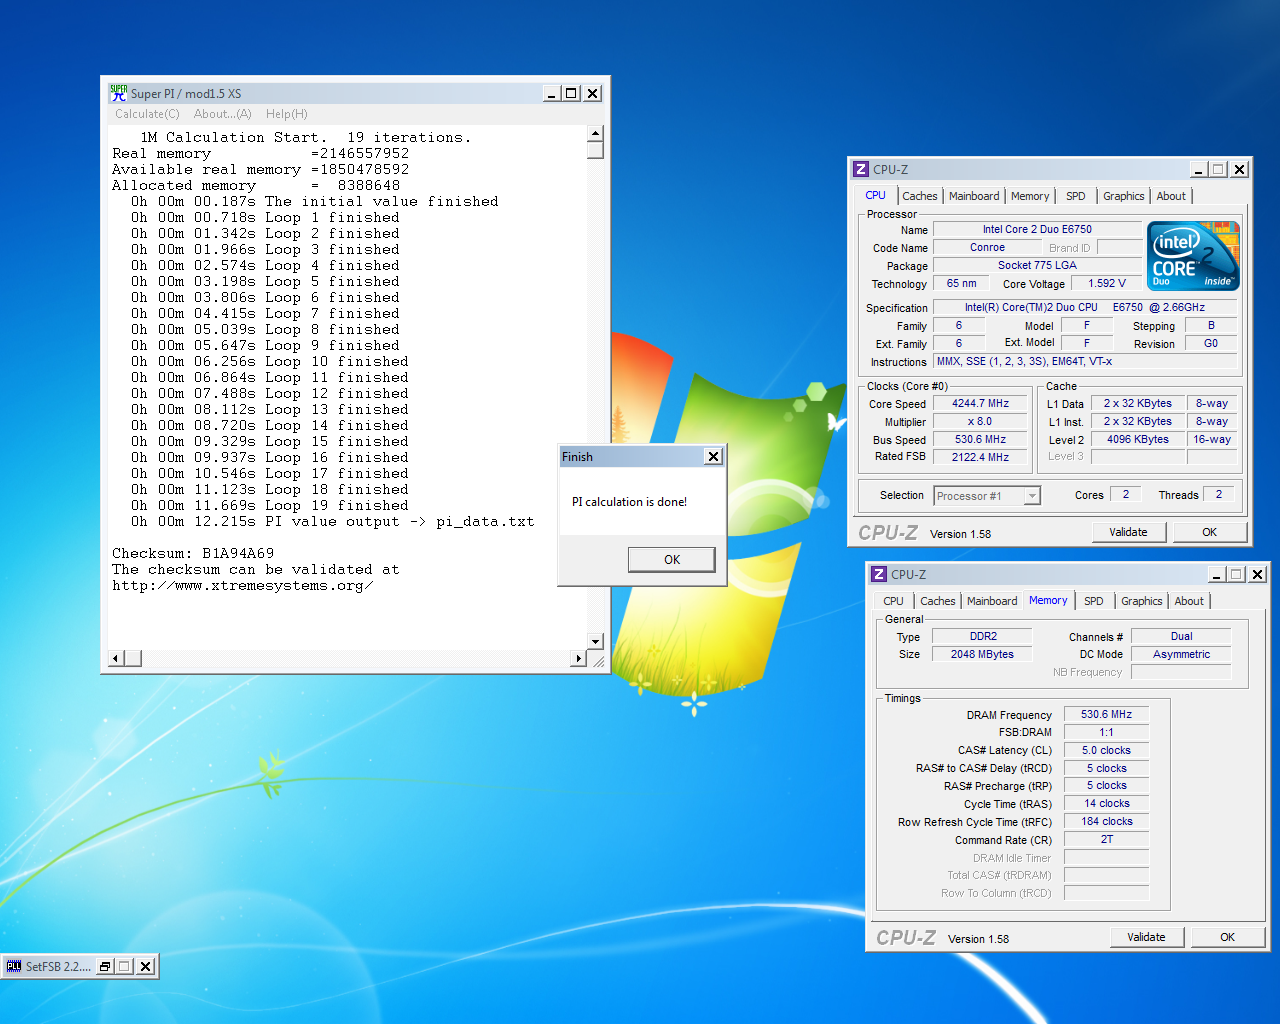Select CPU tab in upper CPU-Z window
1280x1024 pixels.
tap(875, 195)
